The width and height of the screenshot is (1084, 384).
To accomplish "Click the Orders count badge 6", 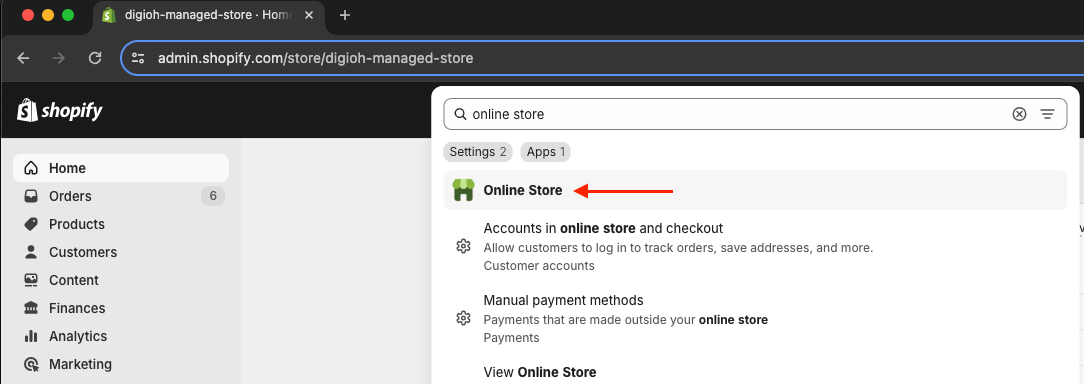I will (213, 196).
